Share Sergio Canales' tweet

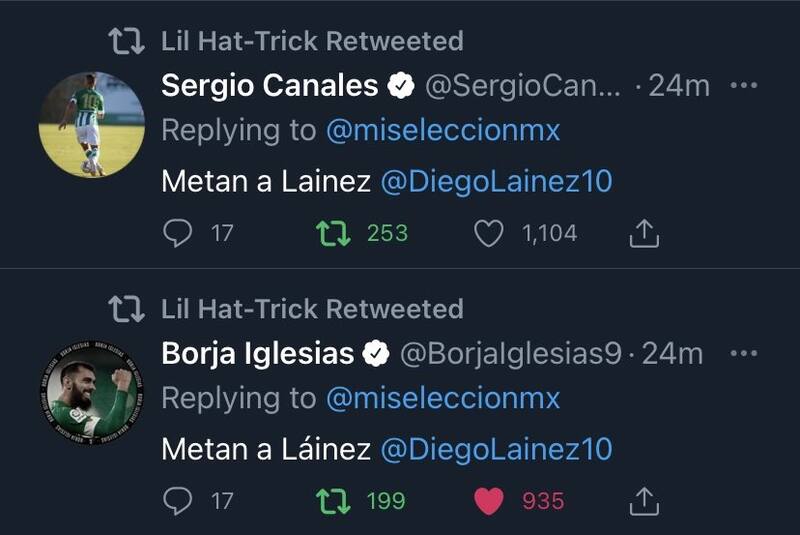pos(644,233)
